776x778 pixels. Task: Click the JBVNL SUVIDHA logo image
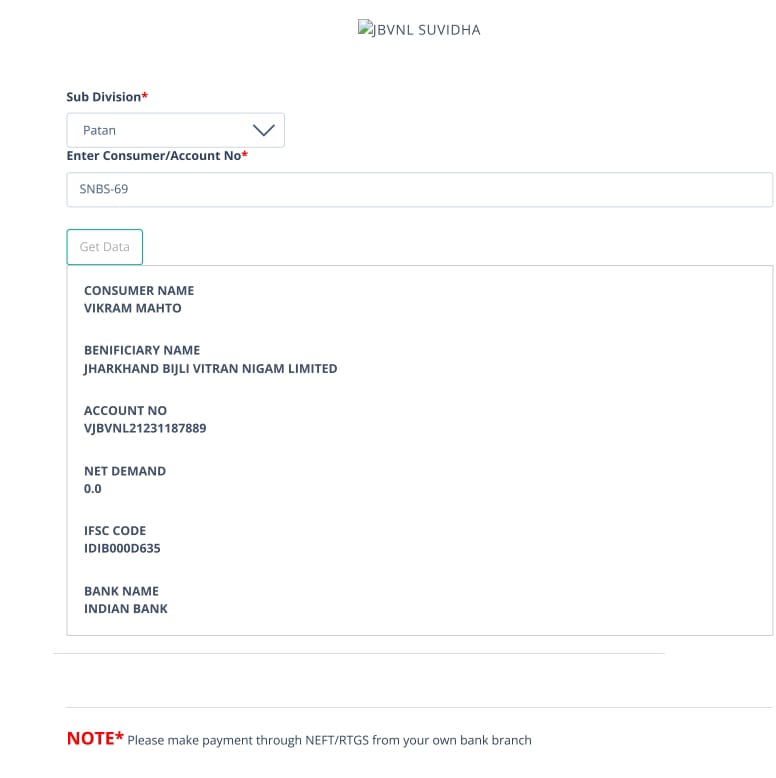click(x=419, y=29)
